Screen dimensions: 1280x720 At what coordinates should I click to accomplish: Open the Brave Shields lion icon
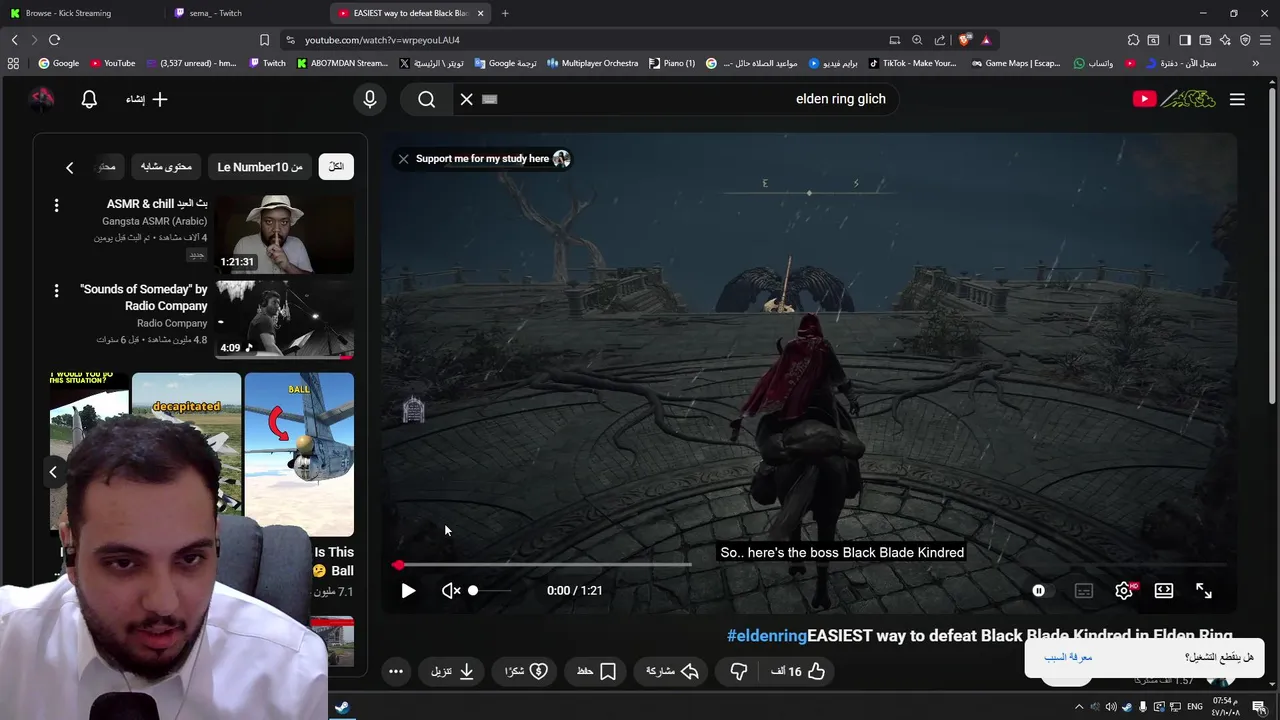[x=964, y=40]
